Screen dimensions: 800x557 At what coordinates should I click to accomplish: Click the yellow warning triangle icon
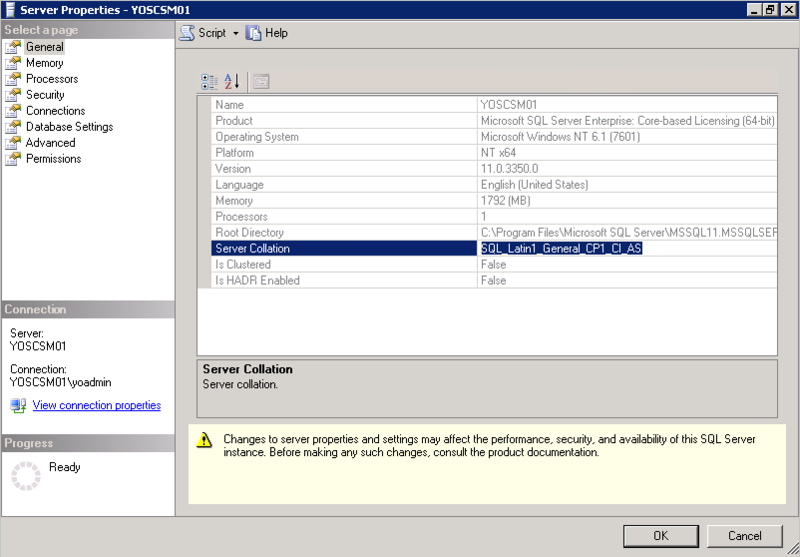(x=204, y=440)
